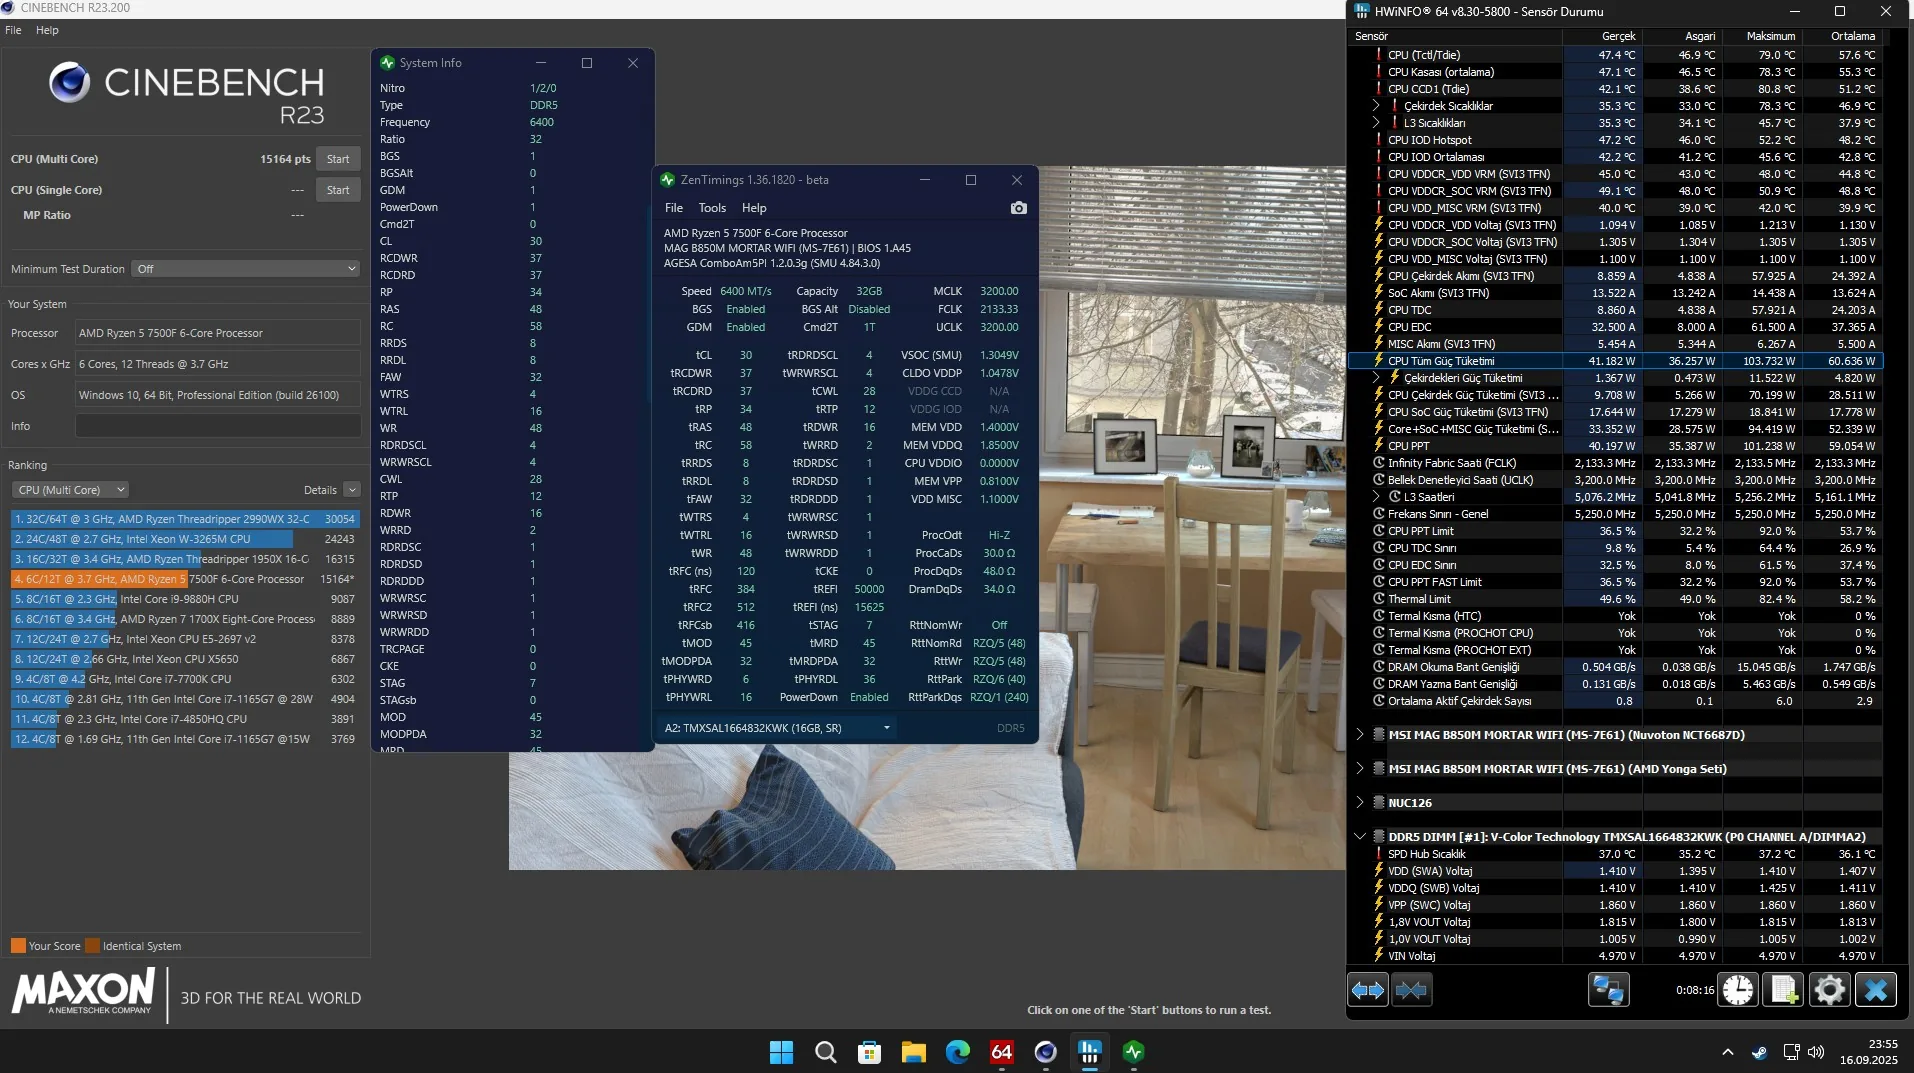This screenshot has height=1073, width=1914.
Task: Click the Cinebench title bar app icon
Action: click(8, 8)
